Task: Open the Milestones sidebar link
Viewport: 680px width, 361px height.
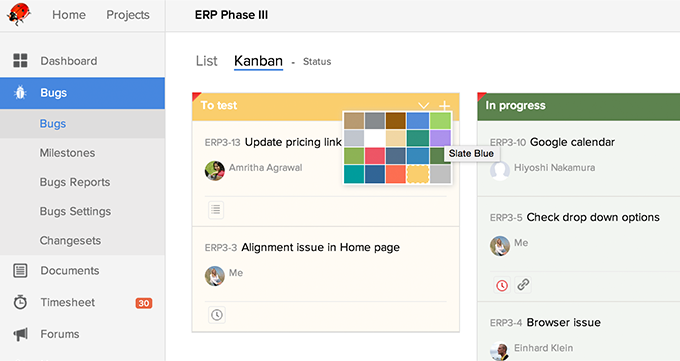Action: pyautogui.click(x=67, y=153)
